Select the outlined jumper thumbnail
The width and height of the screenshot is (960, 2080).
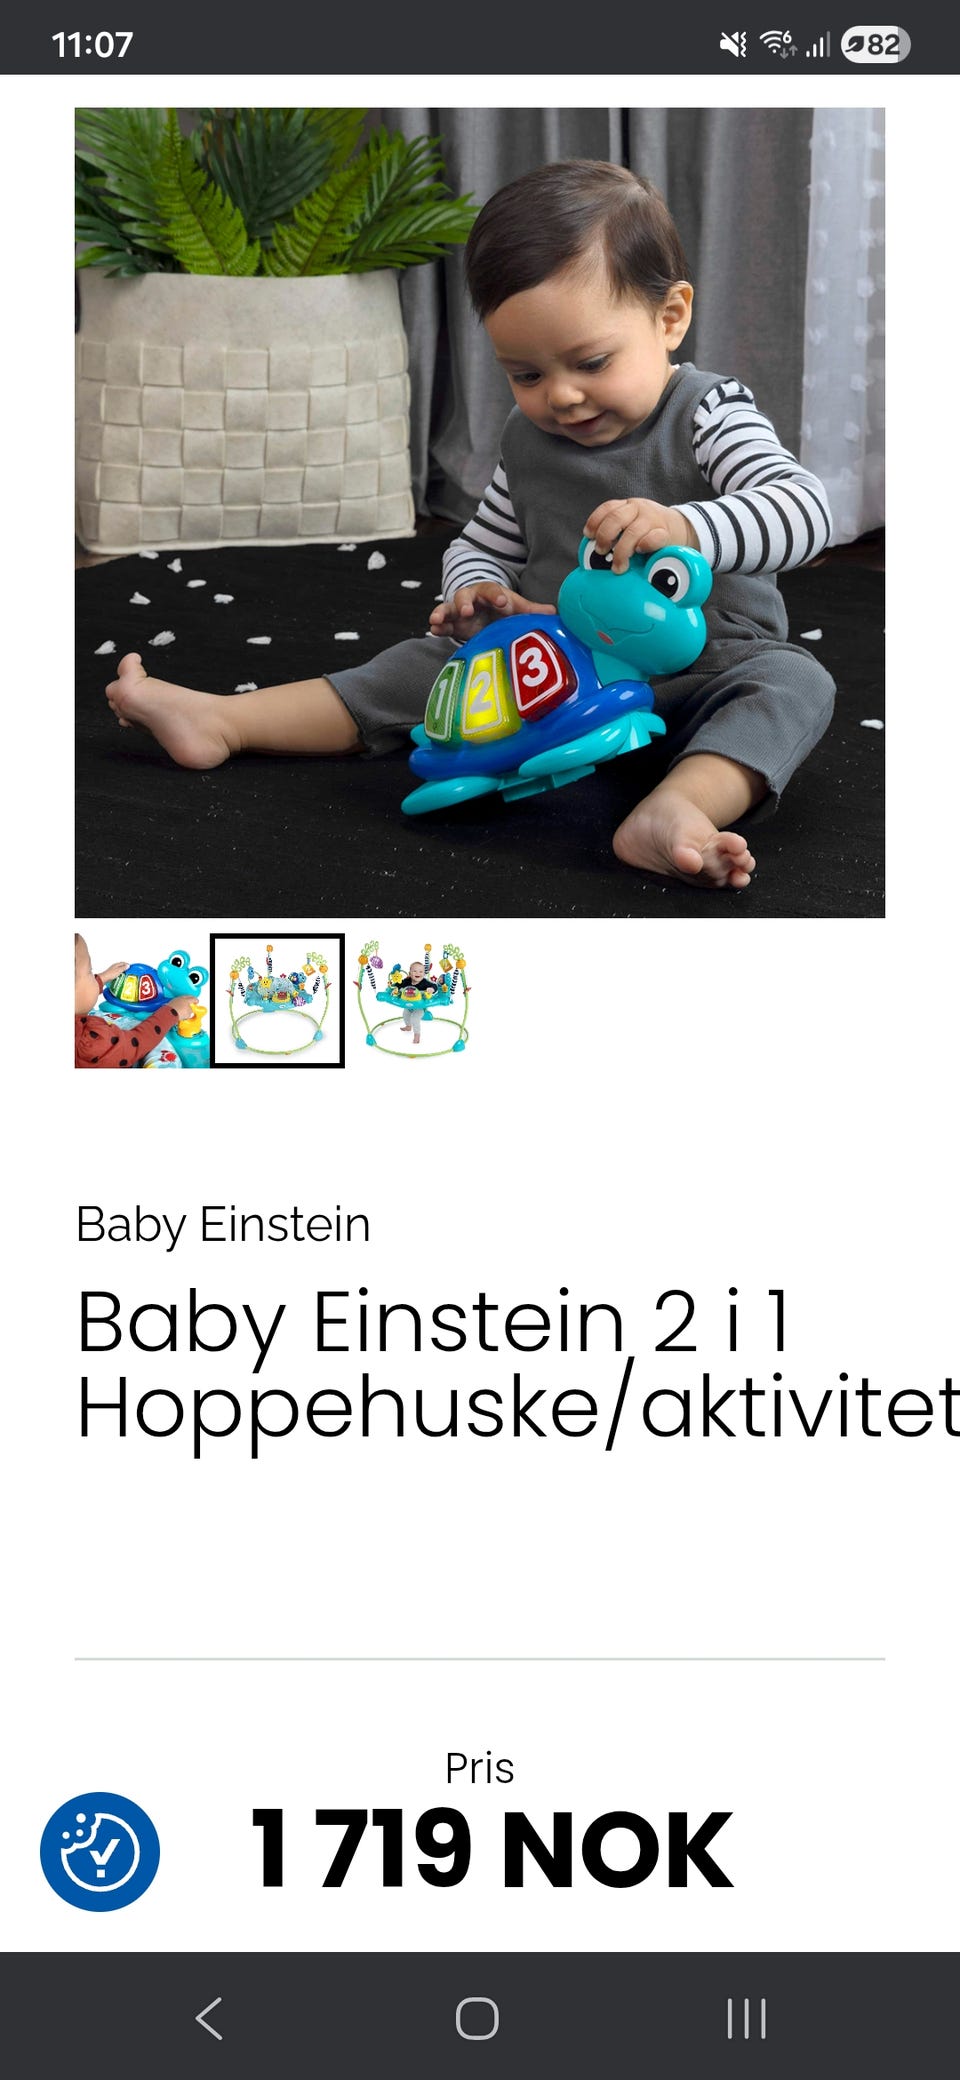coord(277,1001)
